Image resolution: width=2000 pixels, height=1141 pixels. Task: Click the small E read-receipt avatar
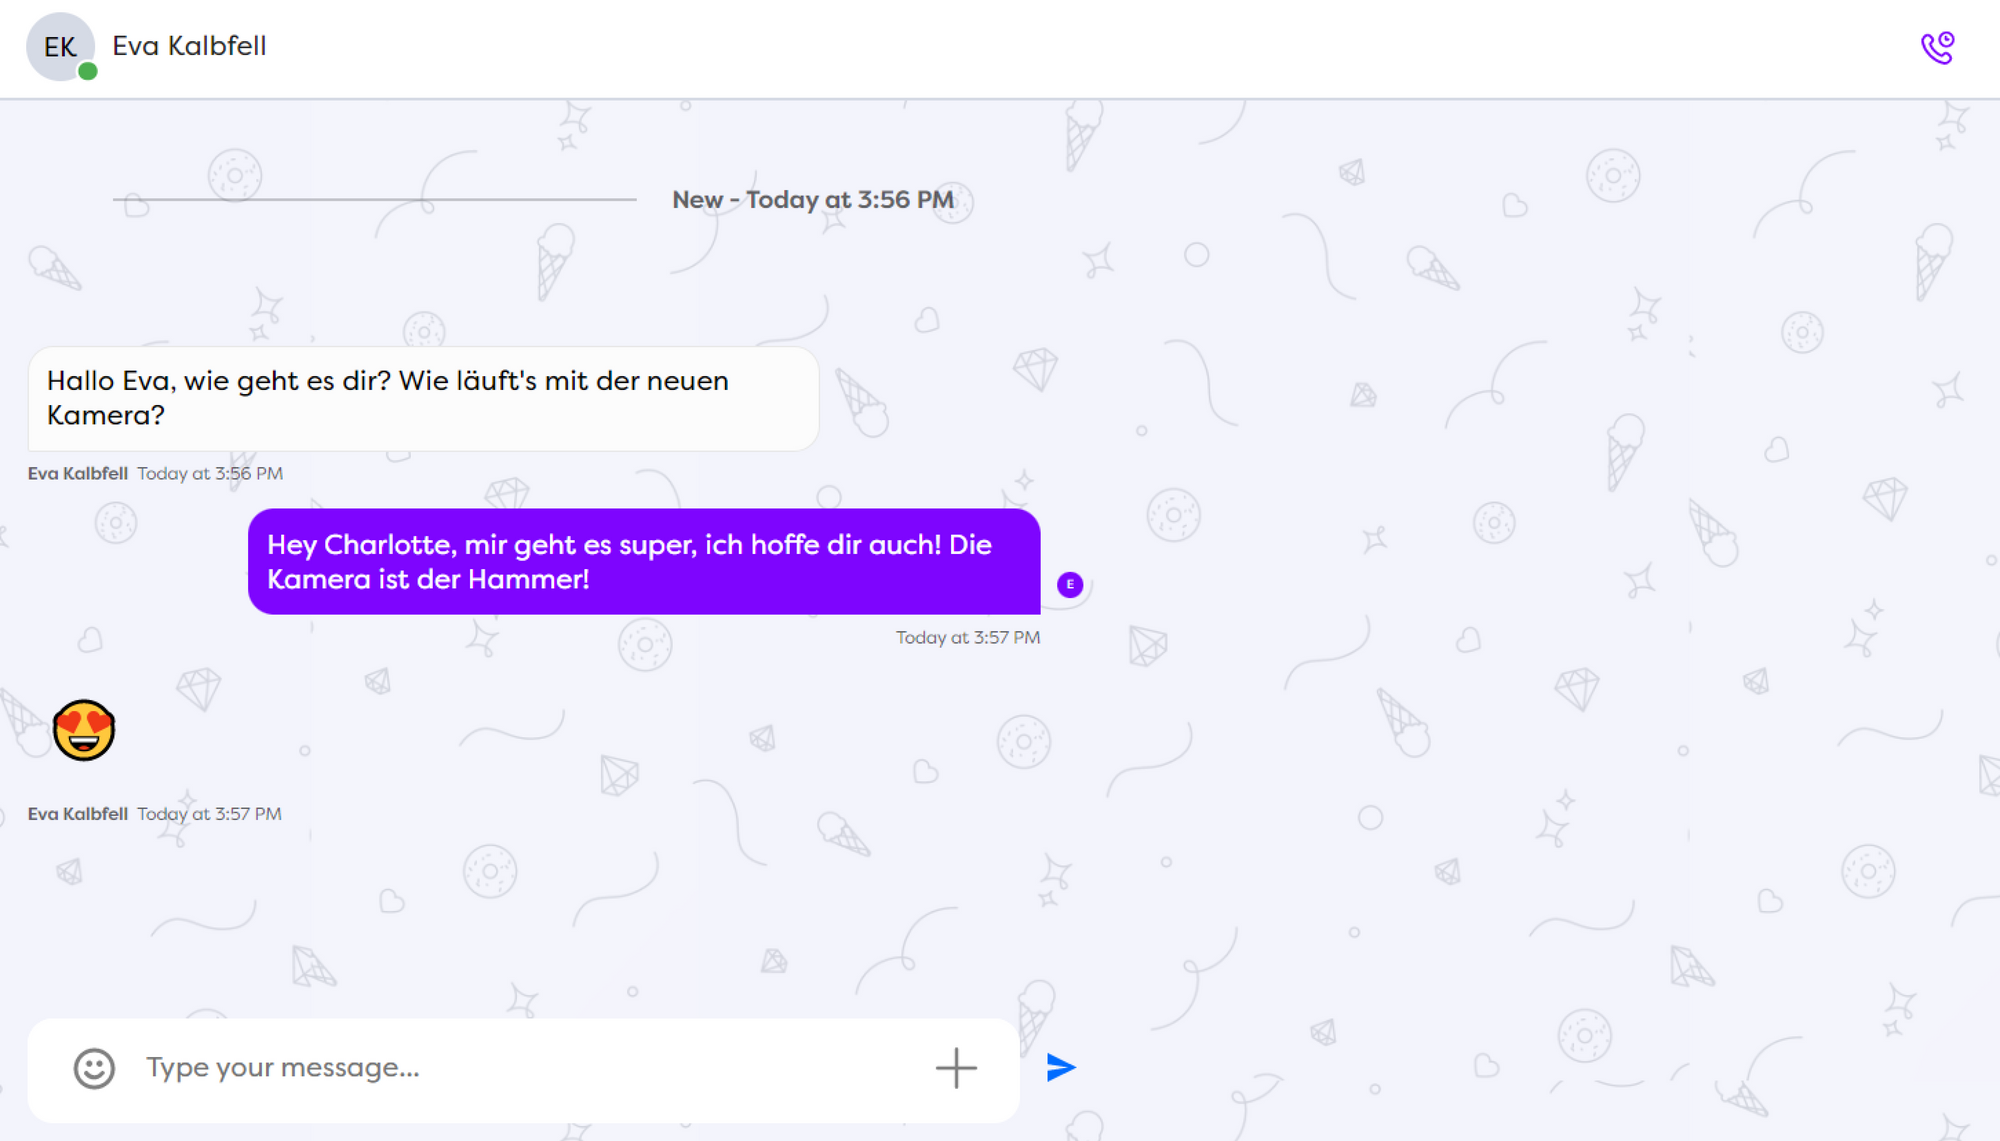pyautogui.click(x=1070, y=585)
